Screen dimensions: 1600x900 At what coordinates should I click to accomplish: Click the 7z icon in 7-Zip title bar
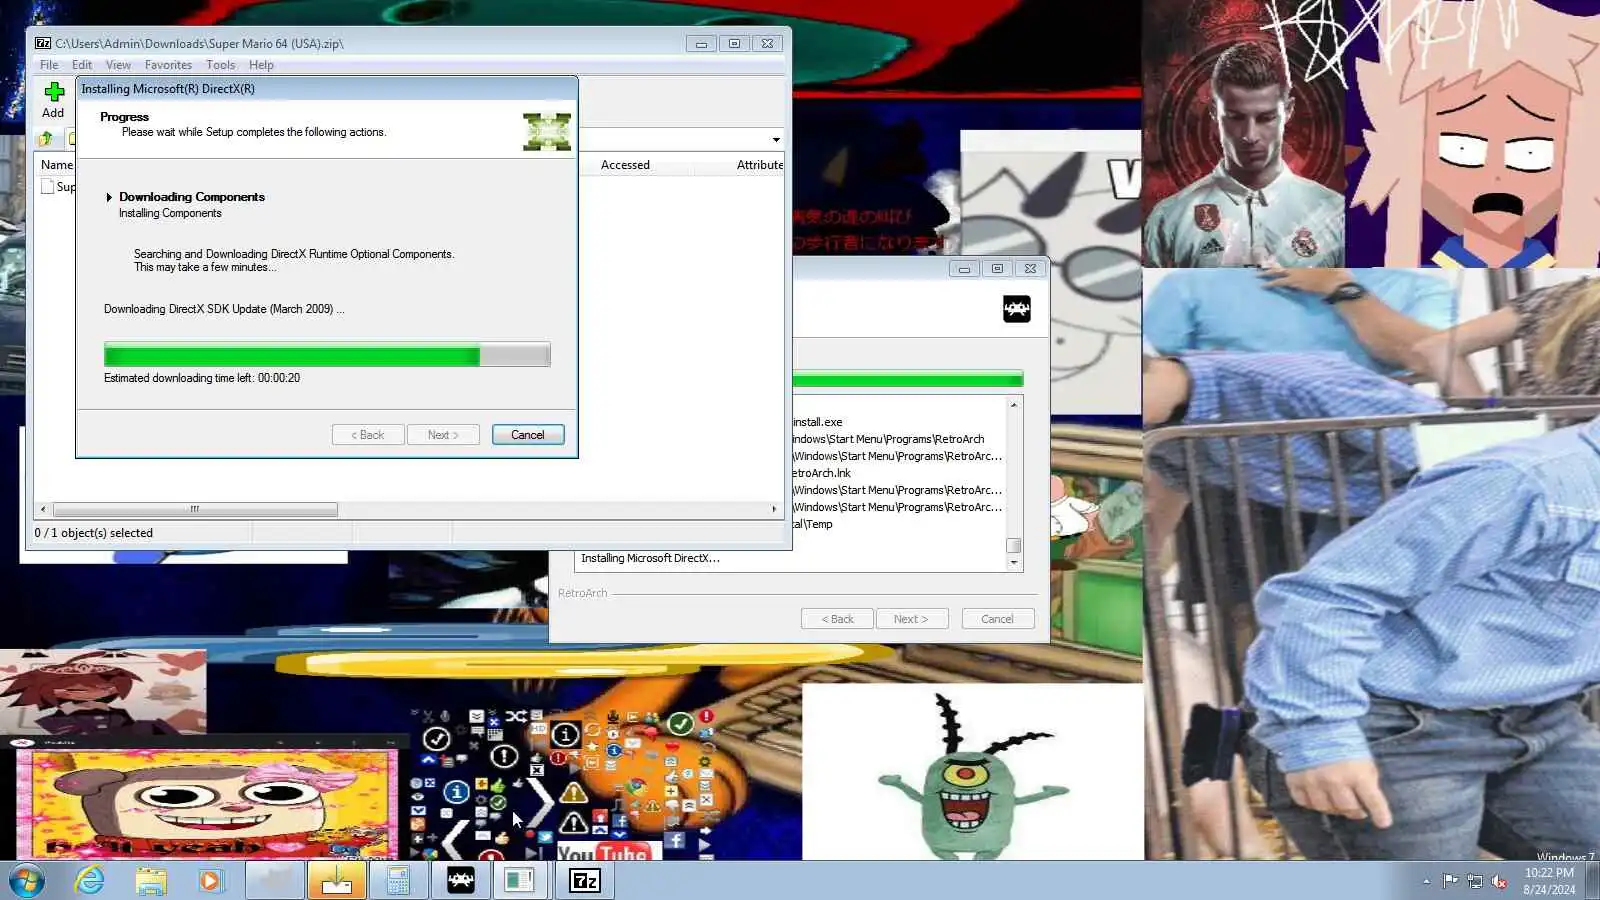pyautogui.click(x=43, y=43)
